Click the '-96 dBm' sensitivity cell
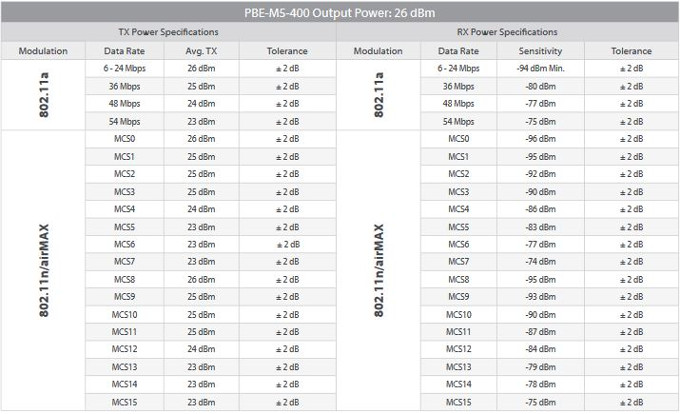 (x=540, y=139)
